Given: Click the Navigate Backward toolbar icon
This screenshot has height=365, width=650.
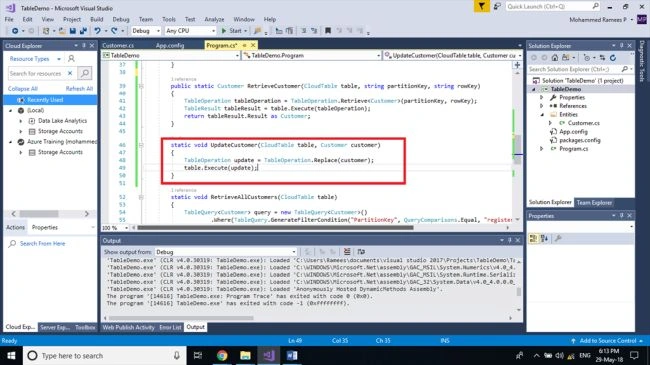Looking at the screenshot, I should [15, 31].
